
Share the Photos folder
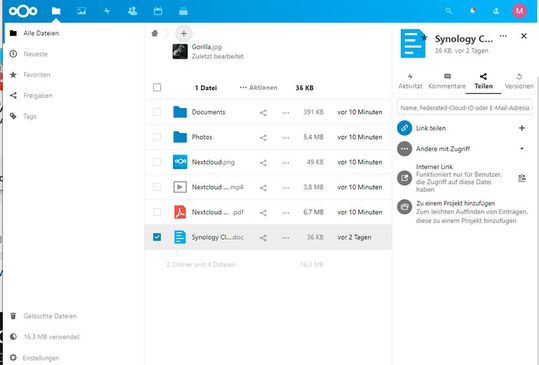[263, 137]
